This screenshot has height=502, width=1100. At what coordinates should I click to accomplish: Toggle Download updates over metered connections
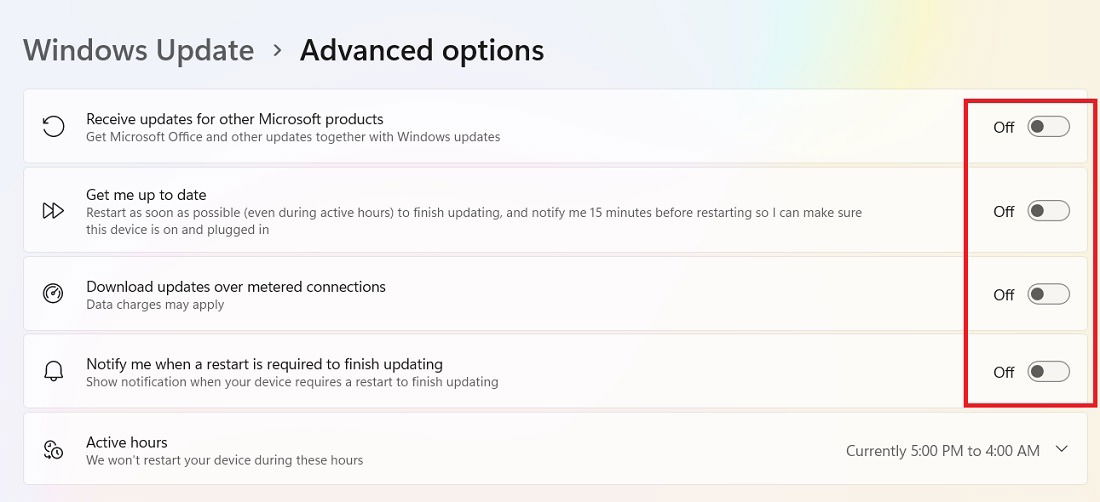pos(1048,294)
